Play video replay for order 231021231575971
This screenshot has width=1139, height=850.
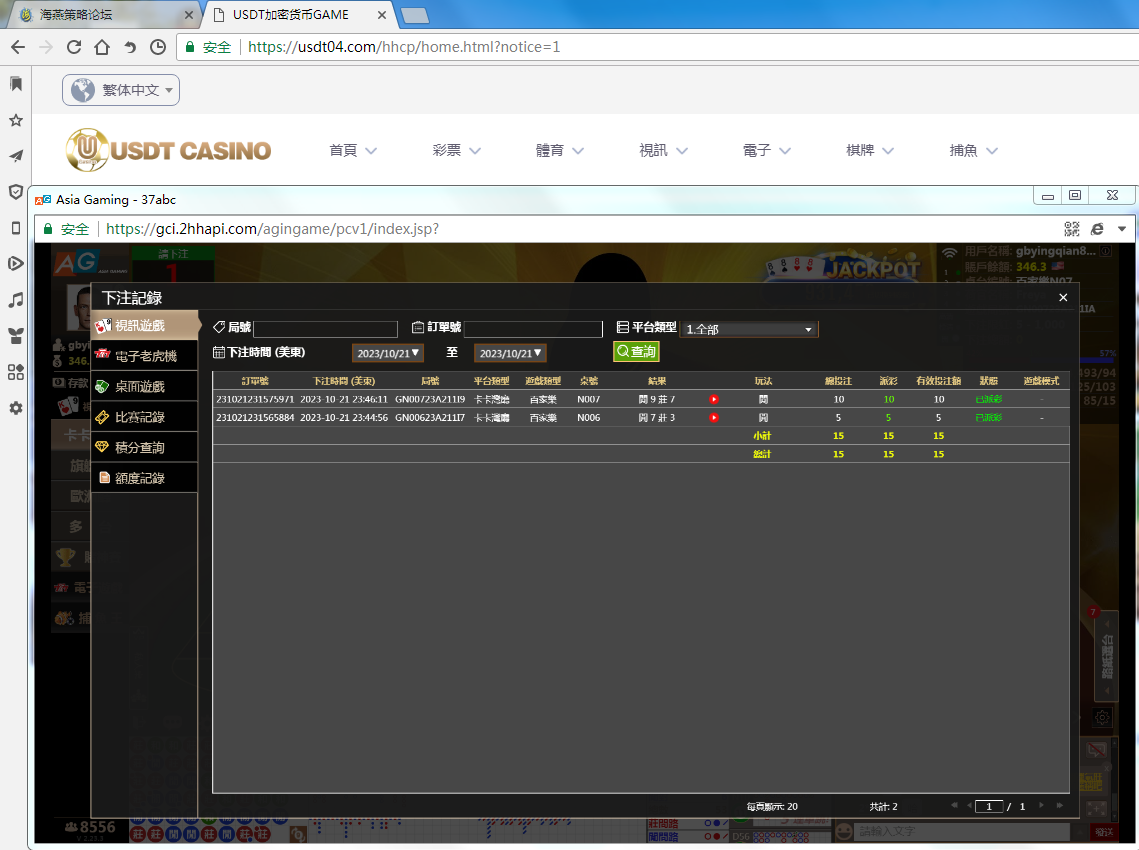(714, 399)
